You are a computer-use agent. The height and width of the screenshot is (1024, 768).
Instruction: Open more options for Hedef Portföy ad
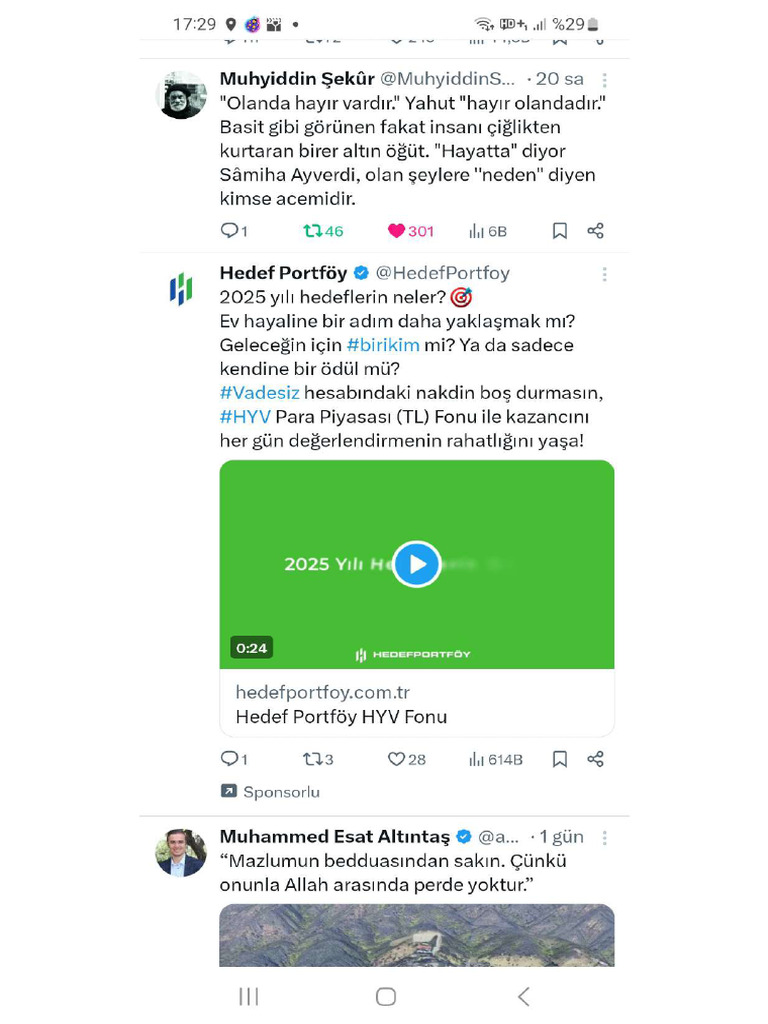[x=604, y=274]
